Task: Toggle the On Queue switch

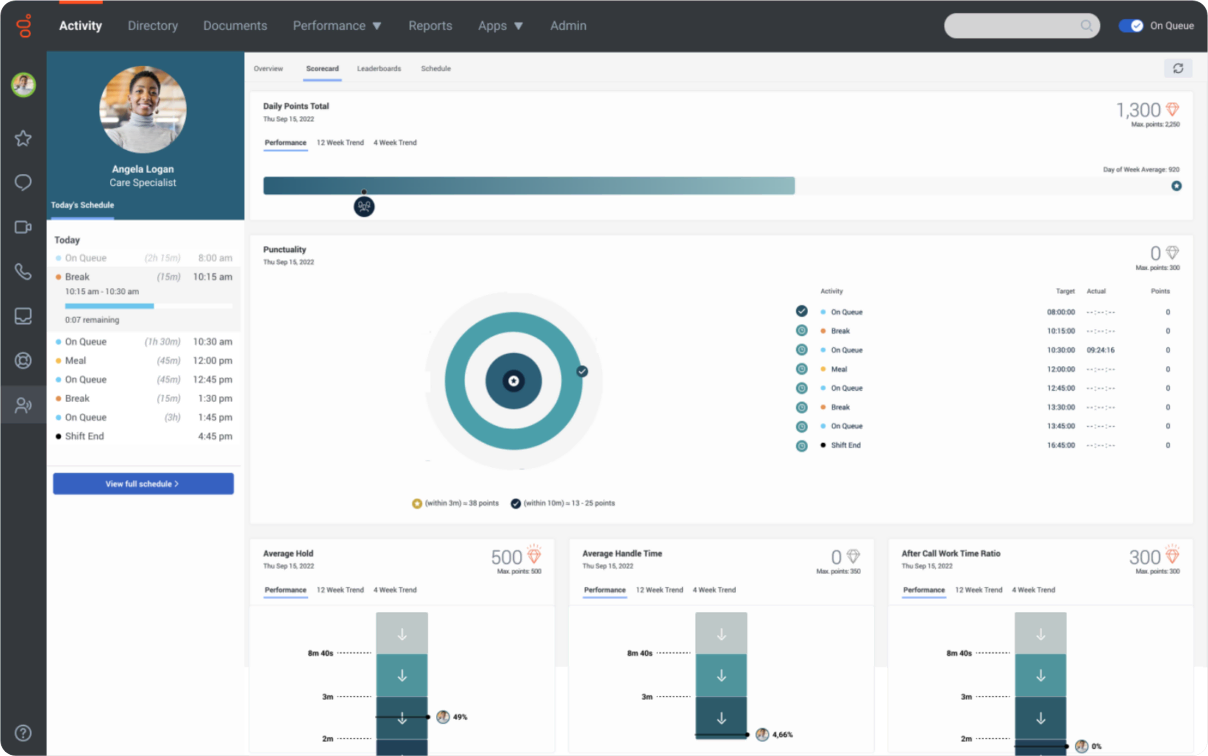Action: coord(1131,26)
